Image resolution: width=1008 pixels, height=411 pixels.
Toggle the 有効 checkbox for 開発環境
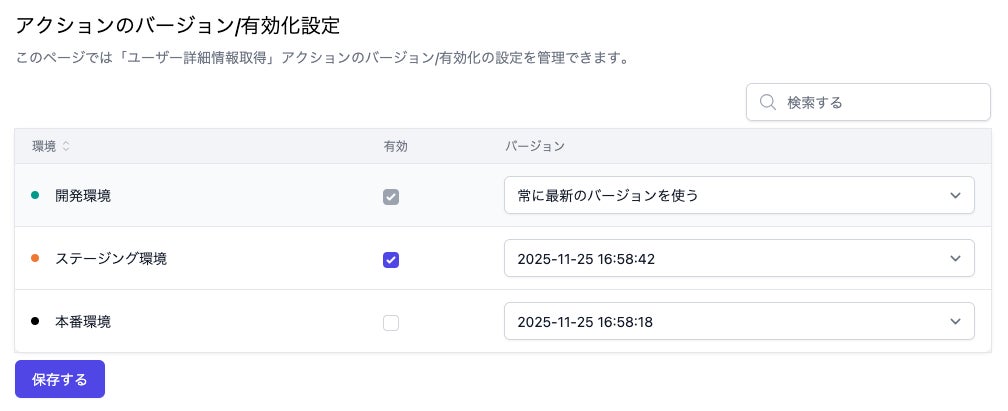[391, 197]
